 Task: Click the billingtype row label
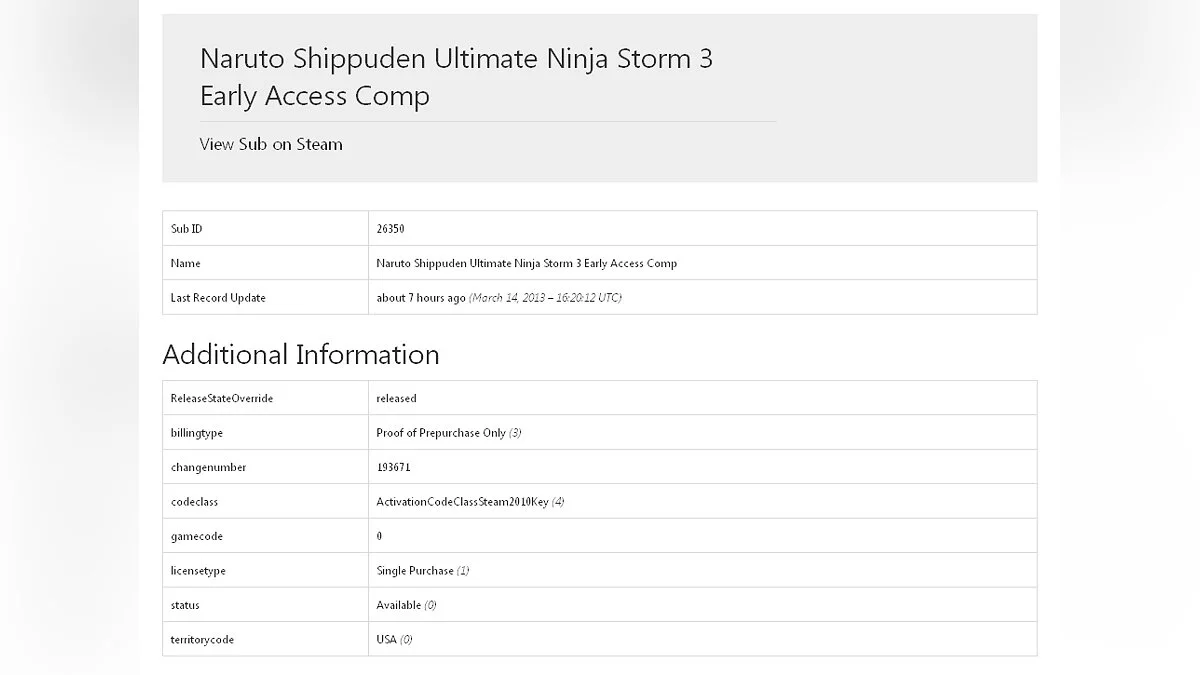pyautogui.click(x=197, y=433)
